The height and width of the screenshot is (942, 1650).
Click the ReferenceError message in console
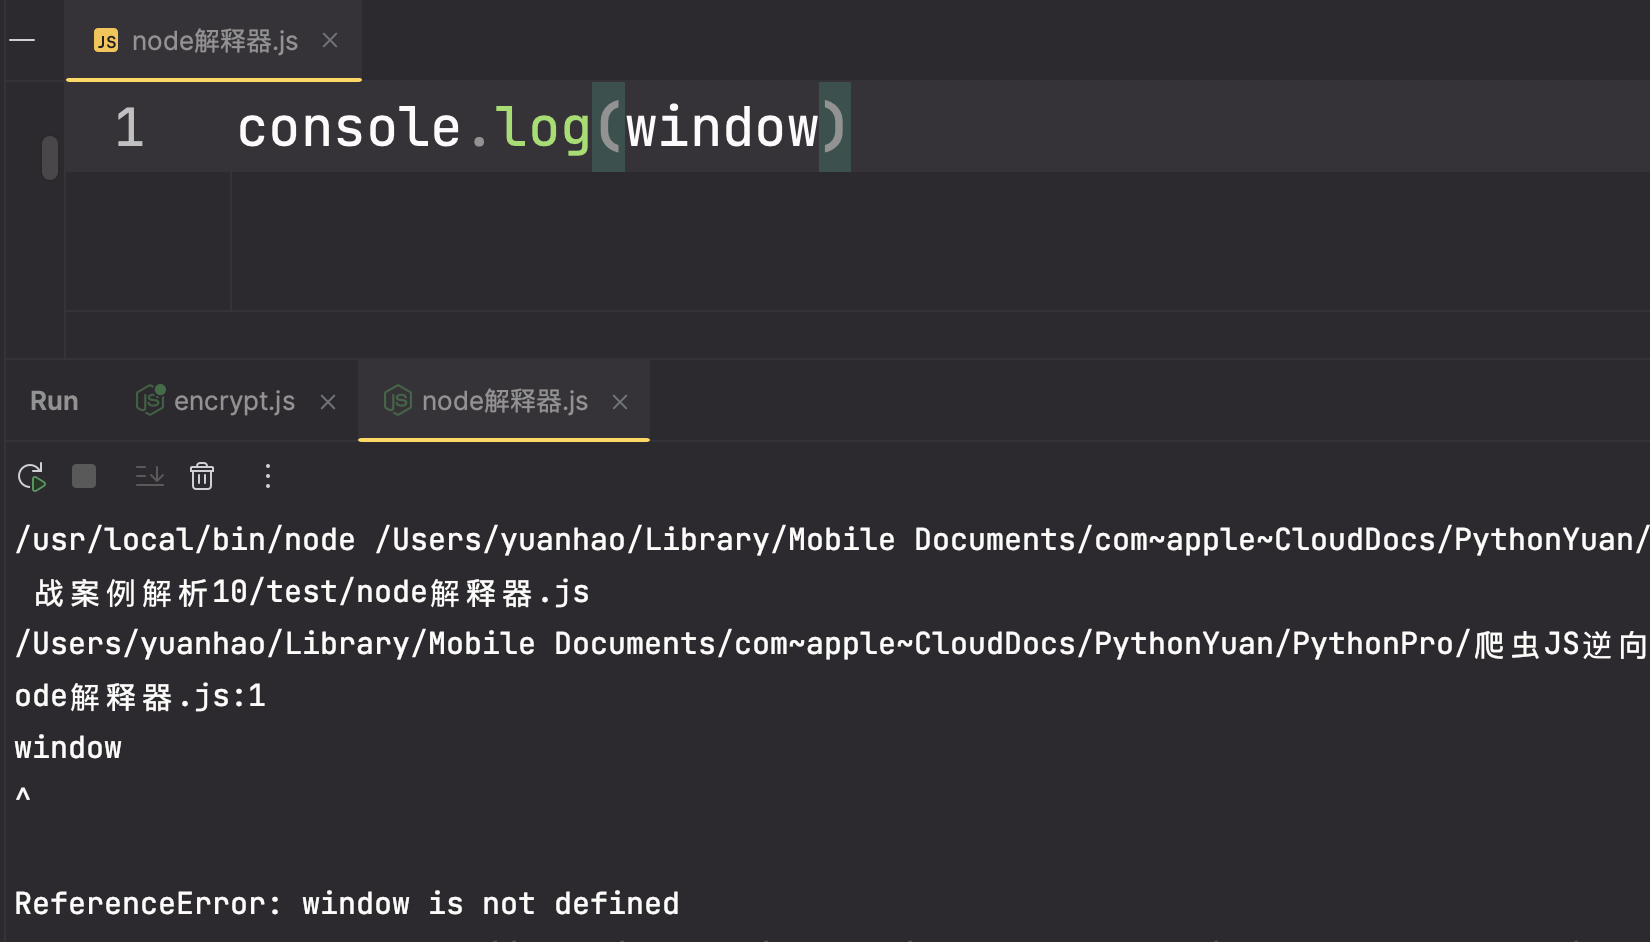[347, 904]
